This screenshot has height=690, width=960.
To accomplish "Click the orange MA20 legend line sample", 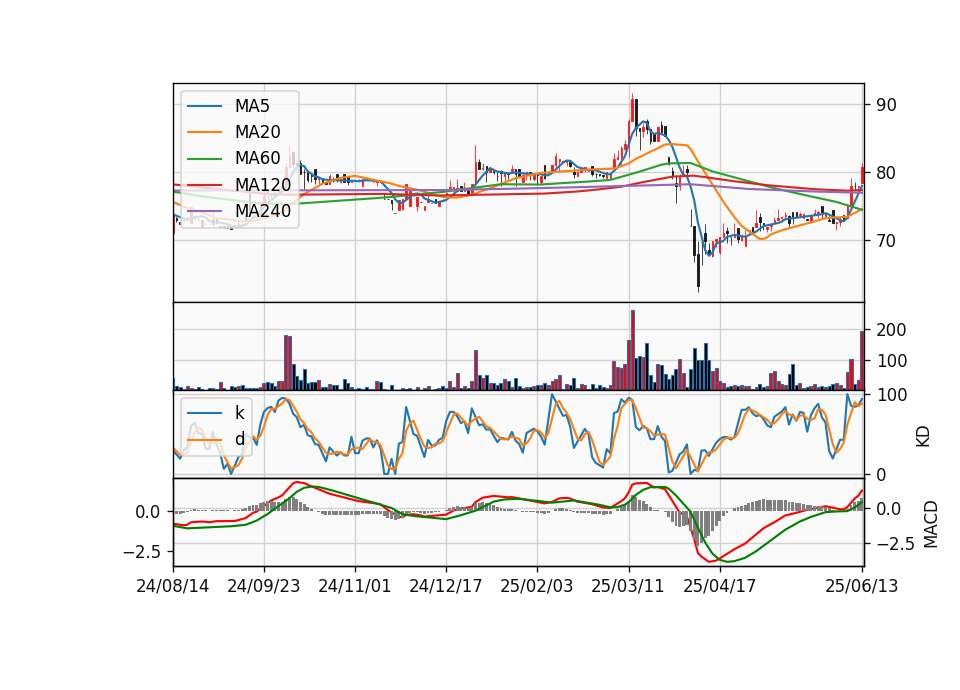I will click(204, 132).
